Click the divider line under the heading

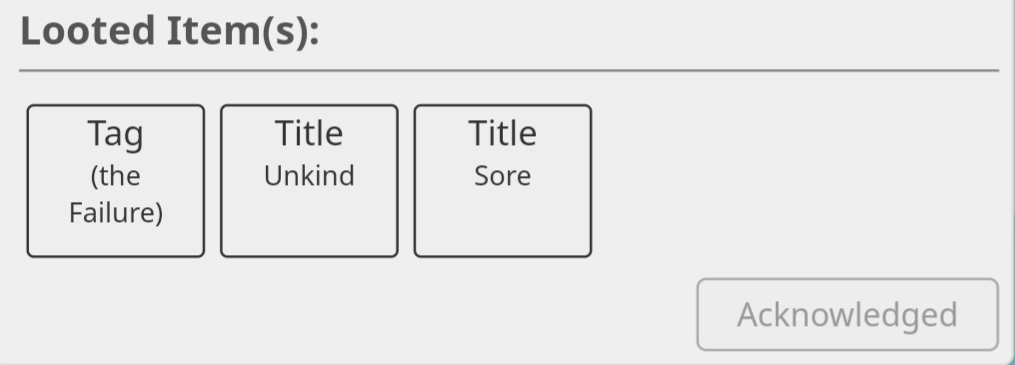509,70
